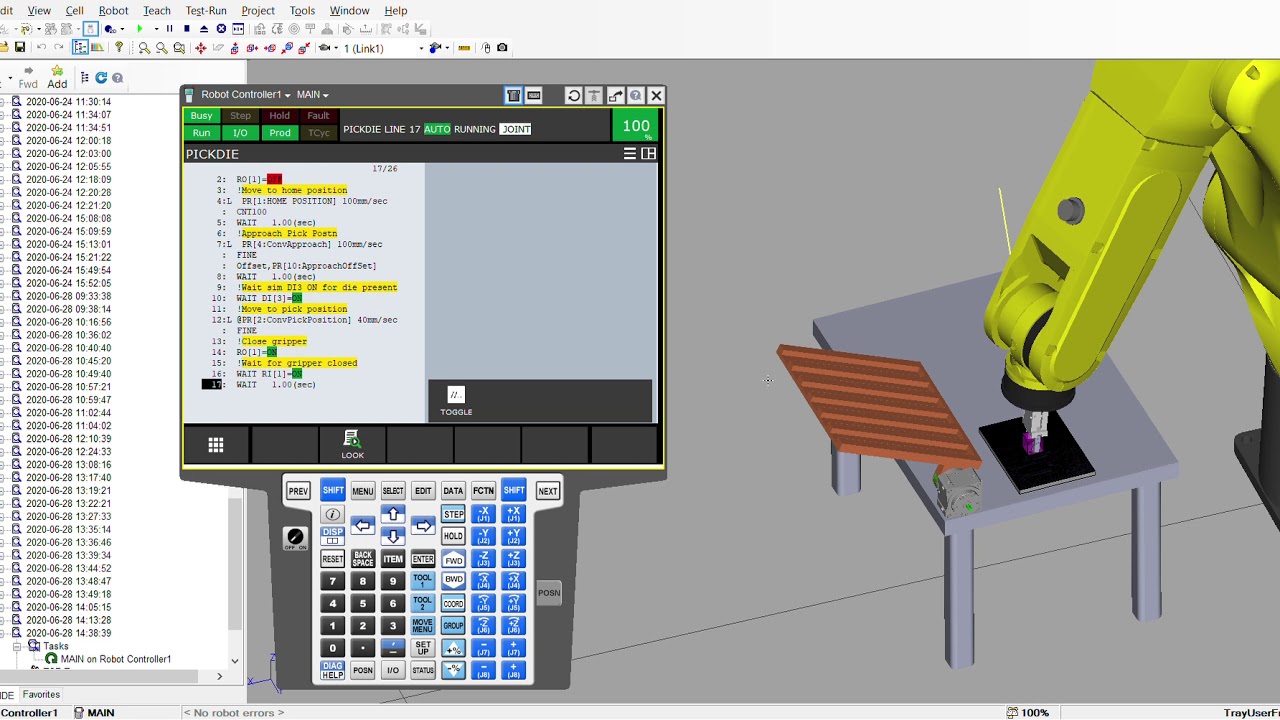Click the +X (J1) jog key

(513, 514)
